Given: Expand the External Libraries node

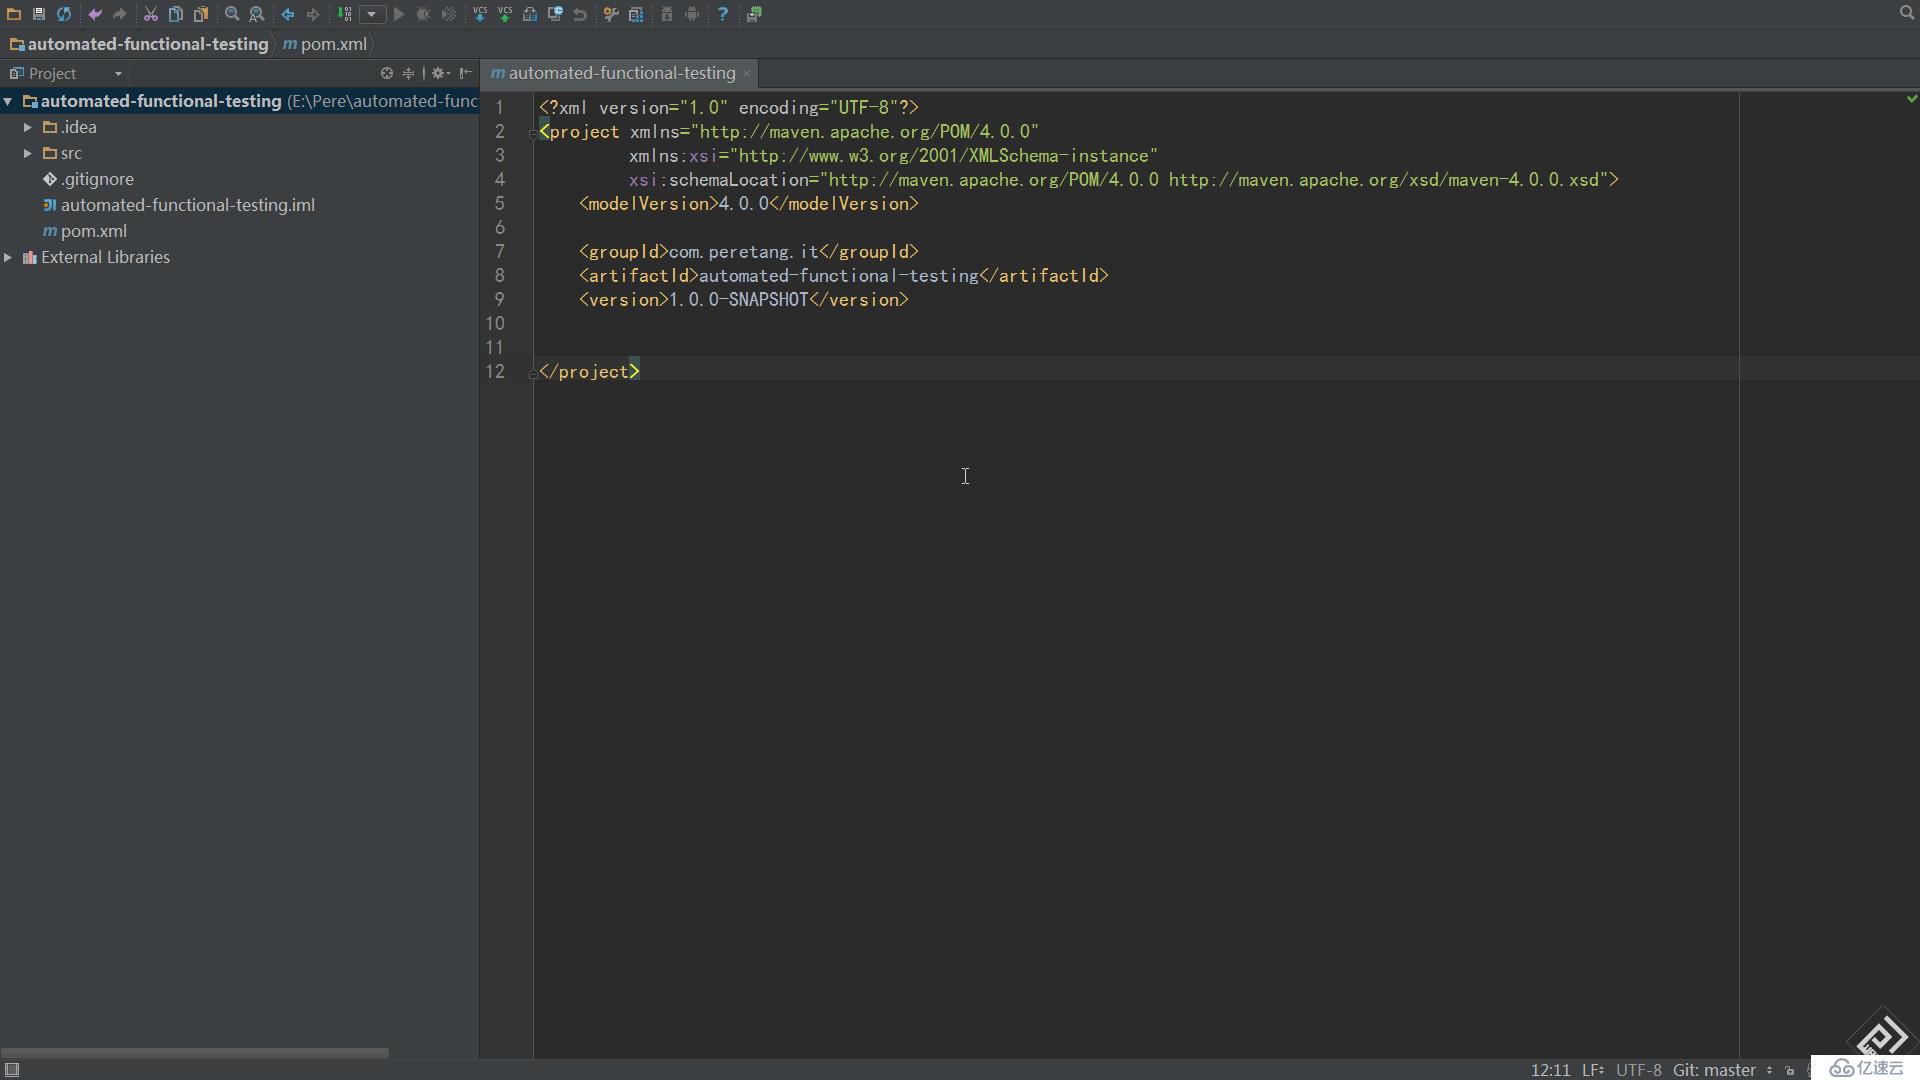Looking at the screenshot, I should [x=11, y=256].
